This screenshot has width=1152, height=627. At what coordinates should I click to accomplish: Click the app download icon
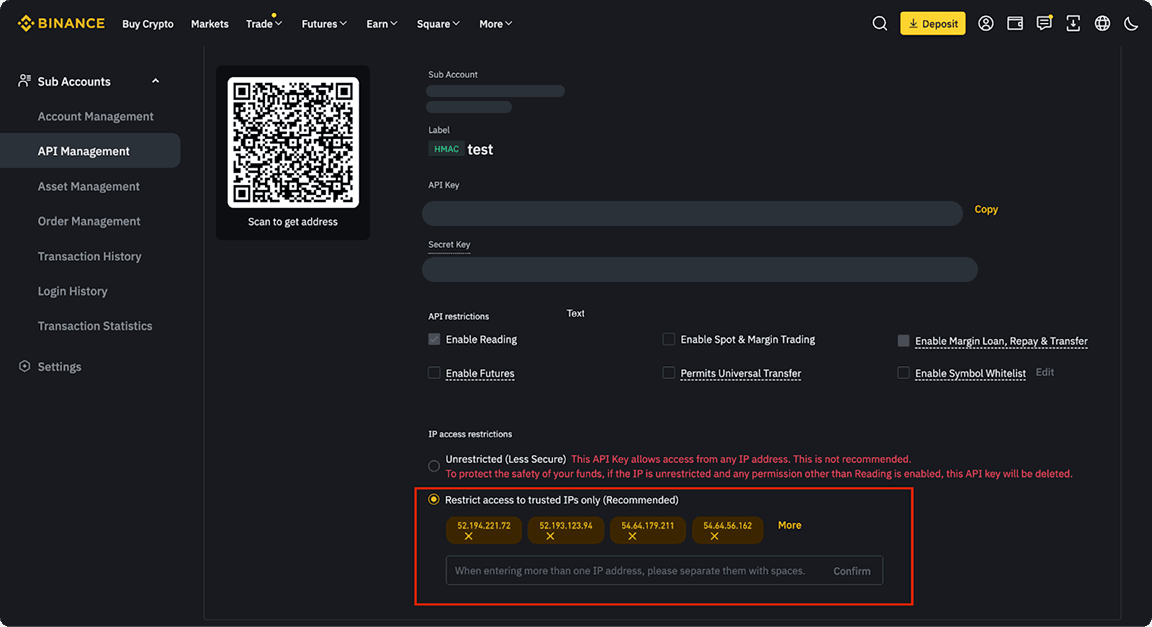point(1073,22)
